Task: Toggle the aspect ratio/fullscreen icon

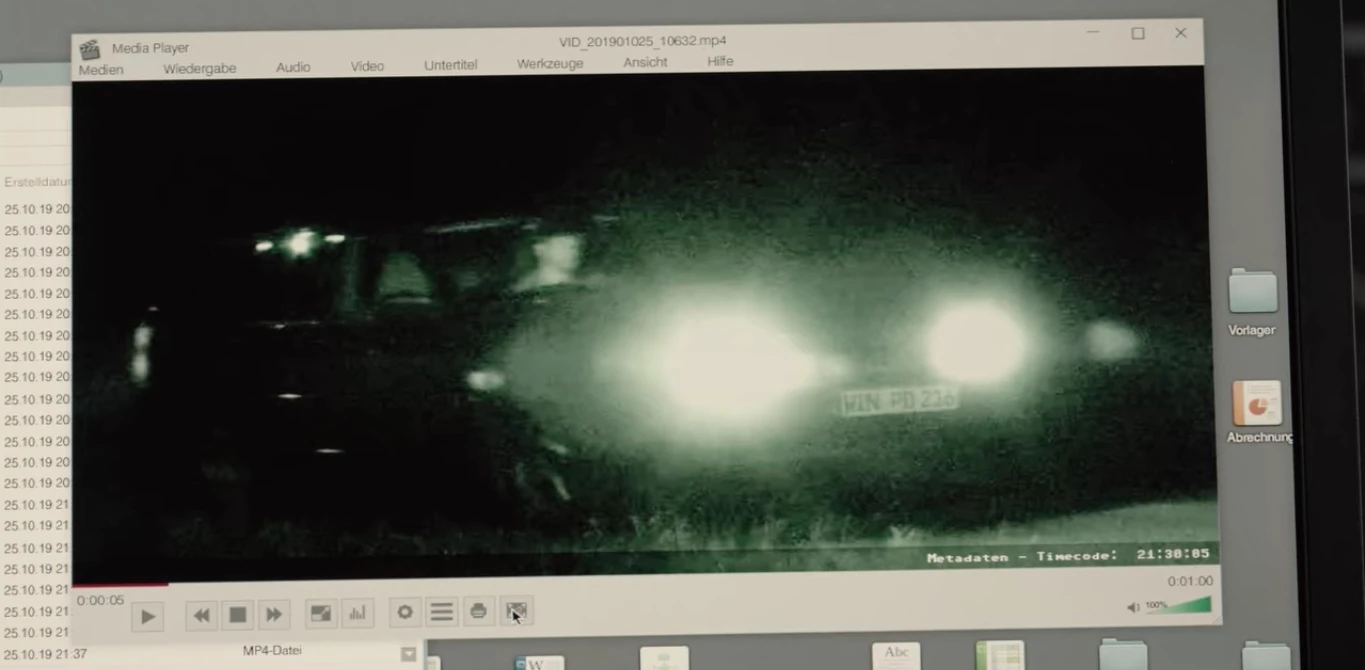Action: pos(321,613)
